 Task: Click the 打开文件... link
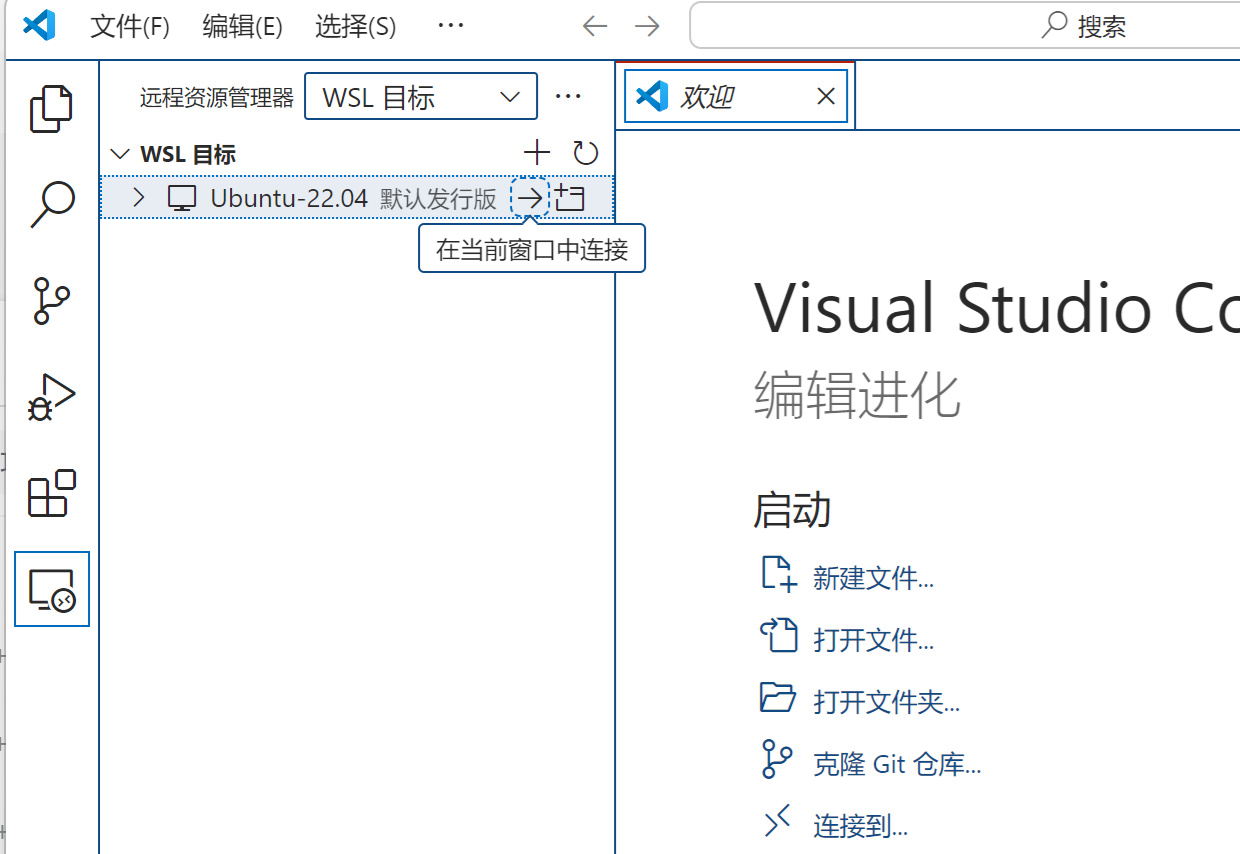click(x=874, y=639)
